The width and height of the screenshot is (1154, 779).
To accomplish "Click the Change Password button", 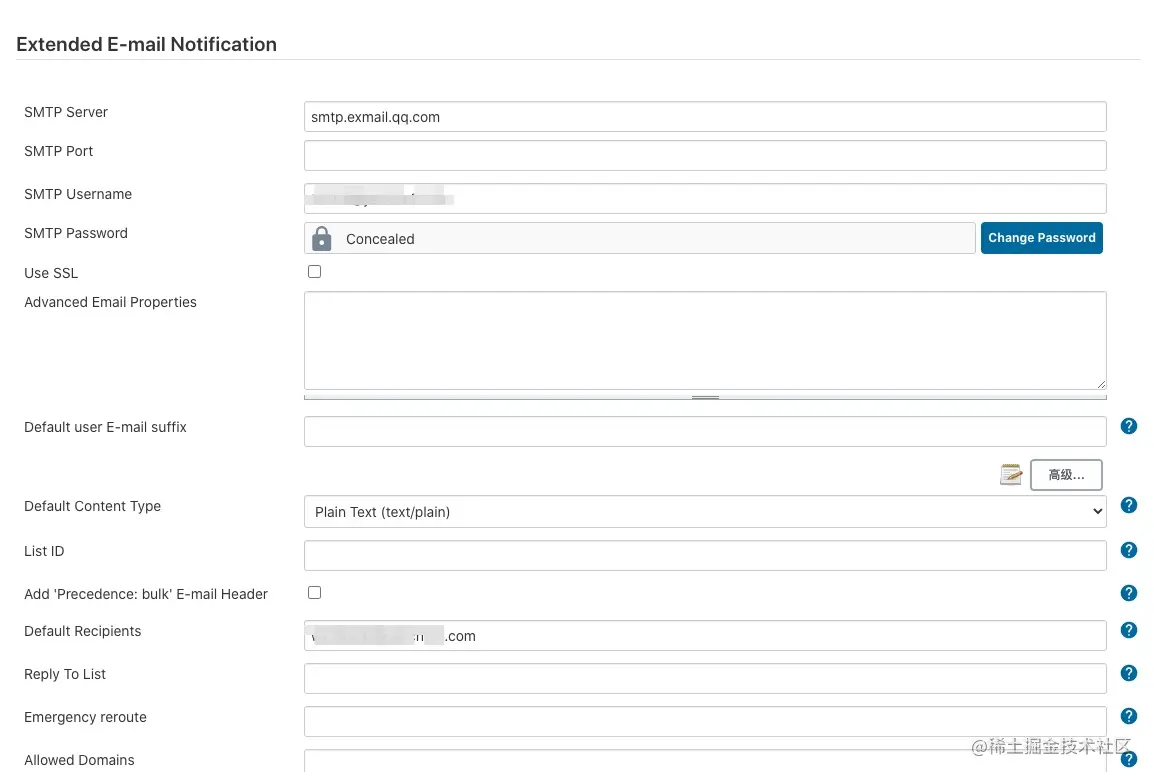I will point(1041,238).
